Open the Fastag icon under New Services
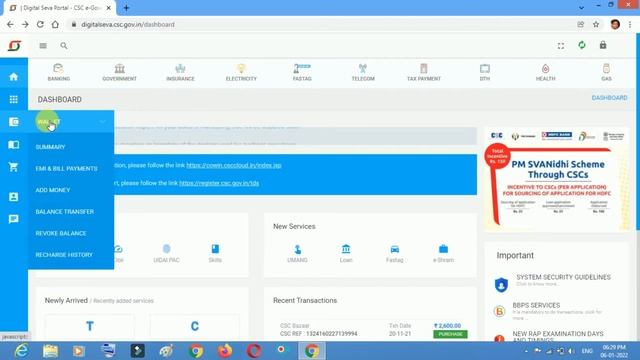This screenshot has height=360, width=640. 394,253
